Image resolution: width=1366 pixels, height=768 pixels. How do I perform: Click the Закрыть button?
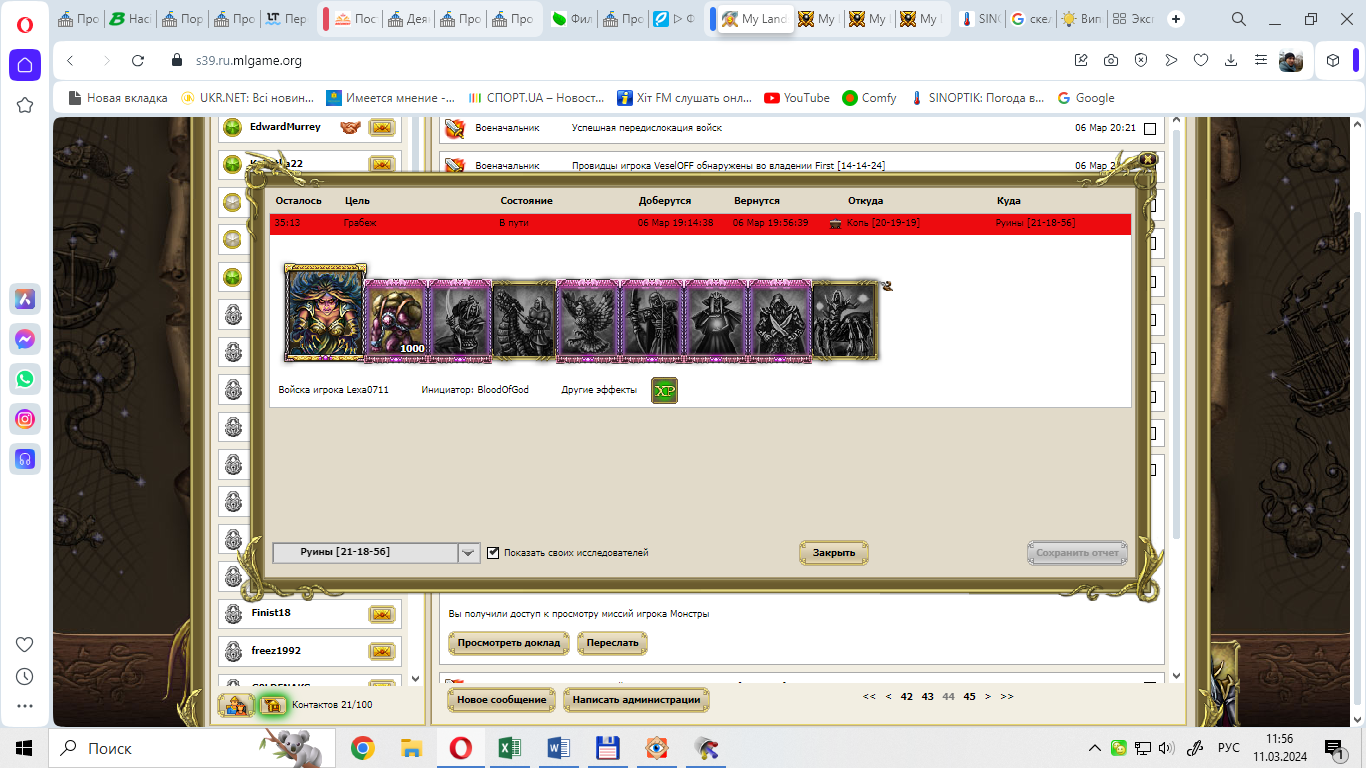(834, 553)
